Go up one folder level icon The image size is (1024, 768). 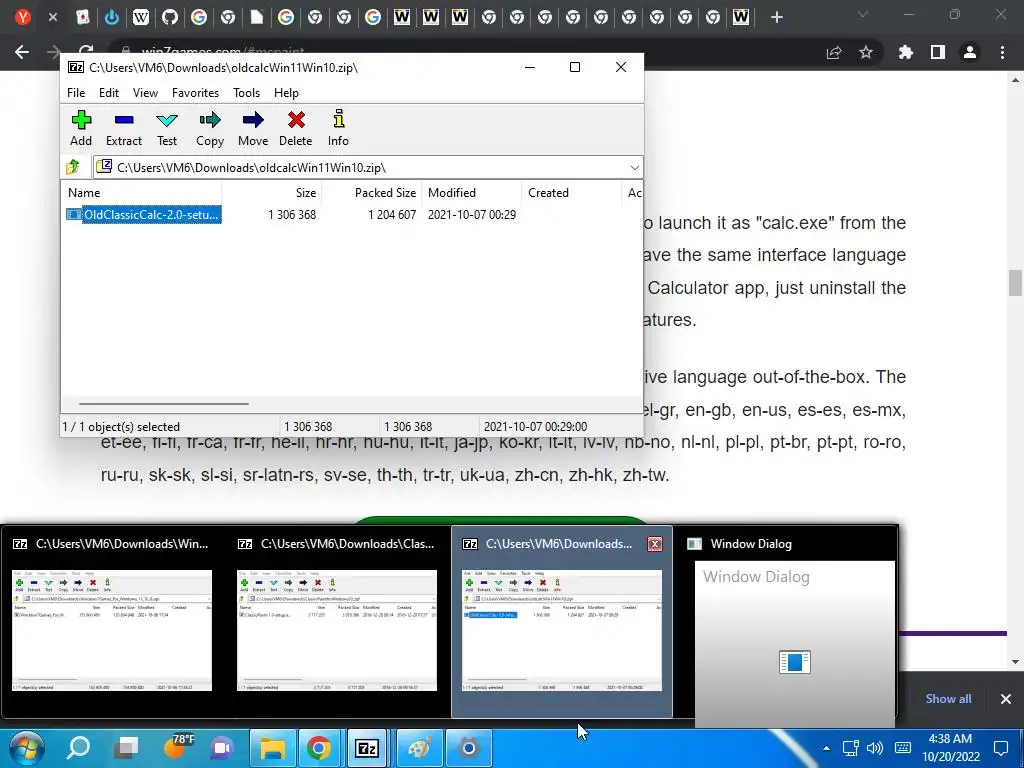click(x=73, y=167)
